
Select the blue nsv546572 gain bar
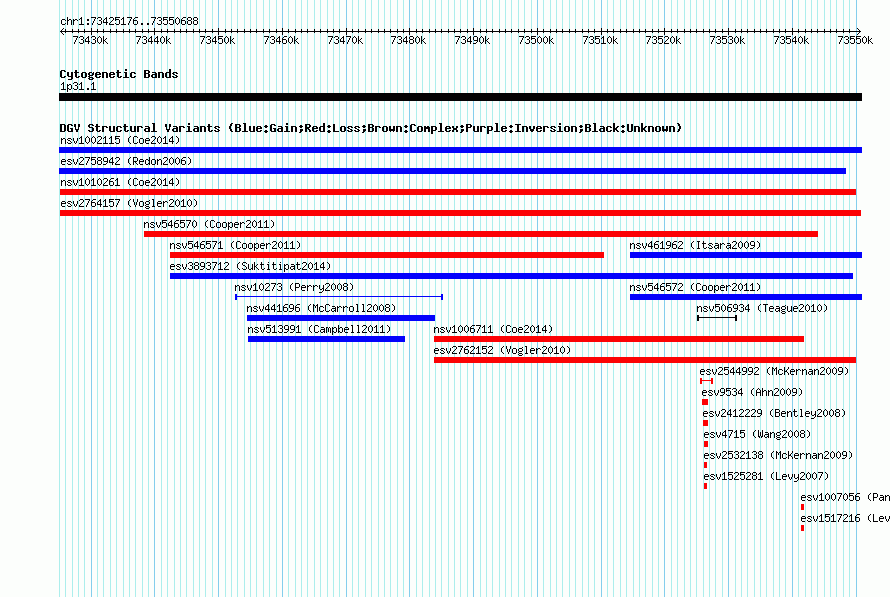[746, 297]
